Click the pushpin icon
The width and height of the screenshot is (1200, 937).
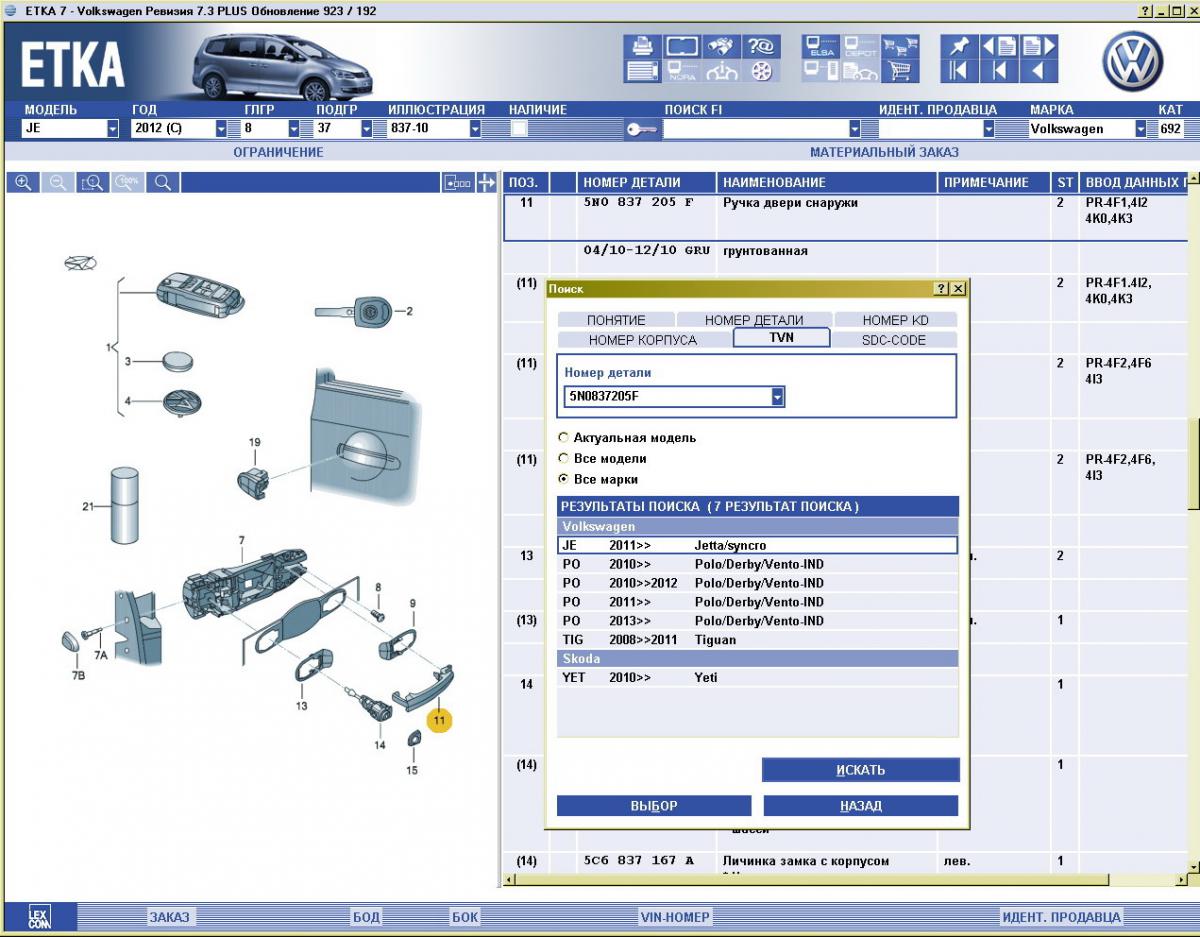tap(959, 46)
